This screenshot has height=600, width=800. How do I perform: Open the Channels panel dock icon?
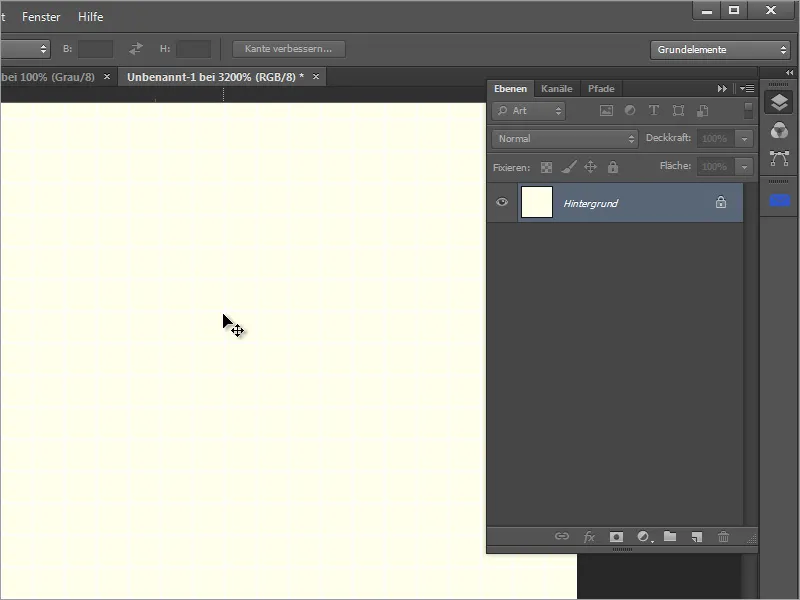point(779,131)
